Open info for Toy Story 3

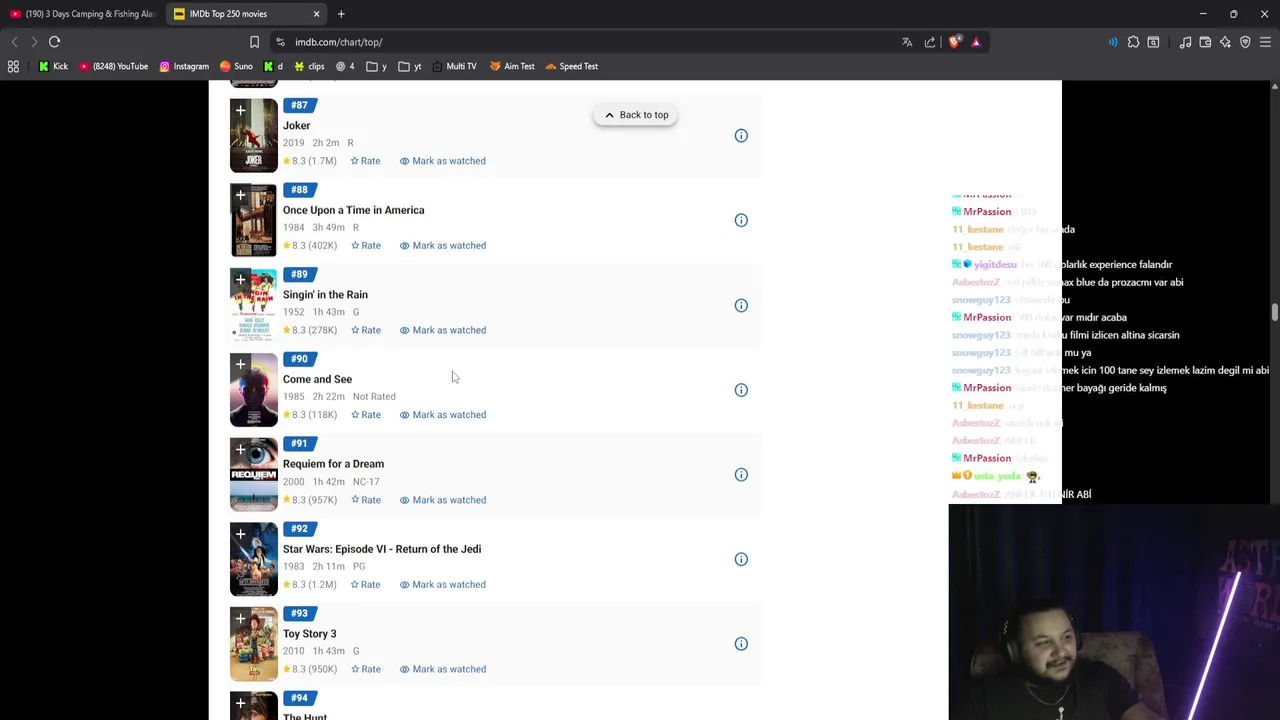[x=741, y=644]
